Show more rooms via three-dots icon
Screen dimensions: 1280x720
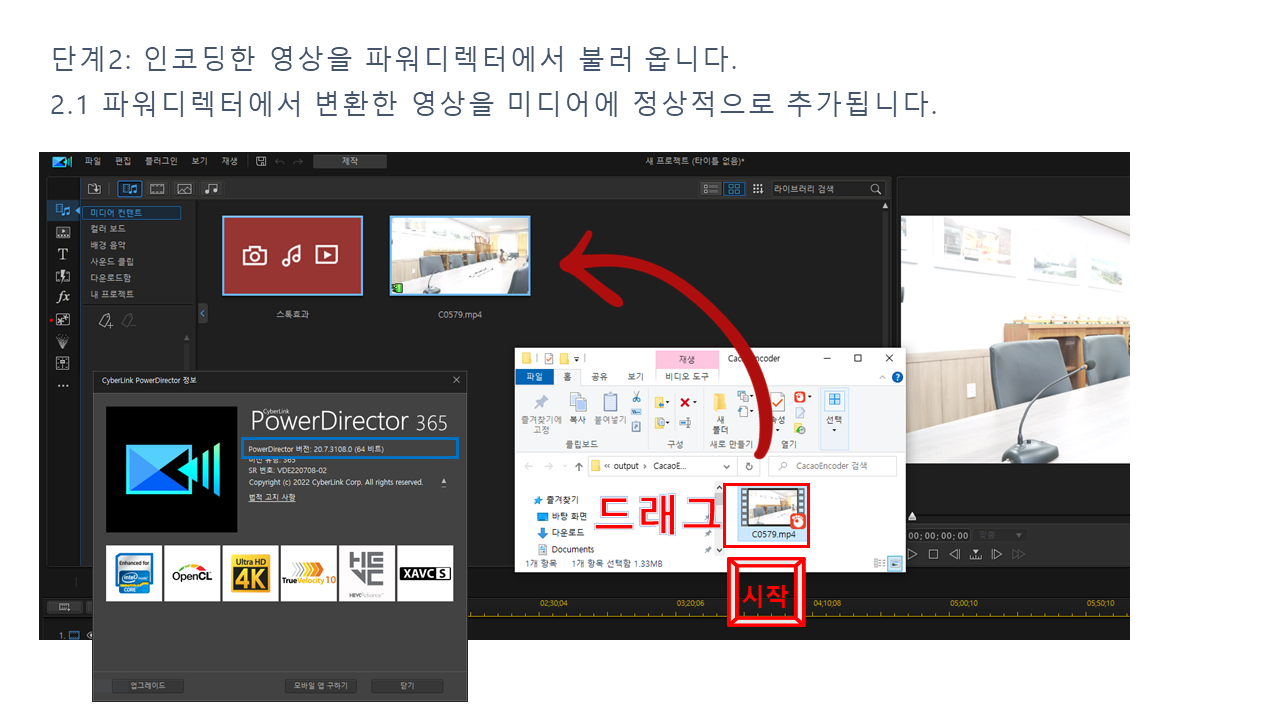coord(63,385)
